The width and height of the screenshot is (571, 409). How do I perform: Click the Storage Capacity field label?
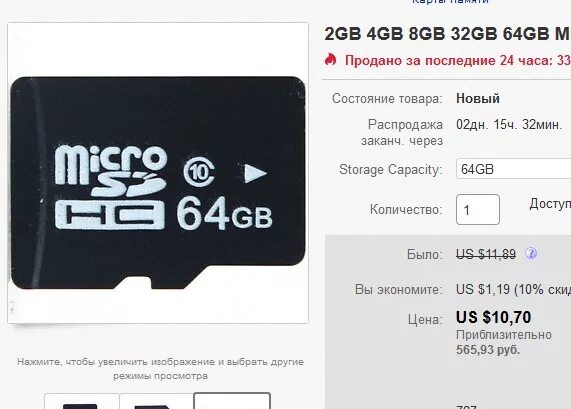391,170
